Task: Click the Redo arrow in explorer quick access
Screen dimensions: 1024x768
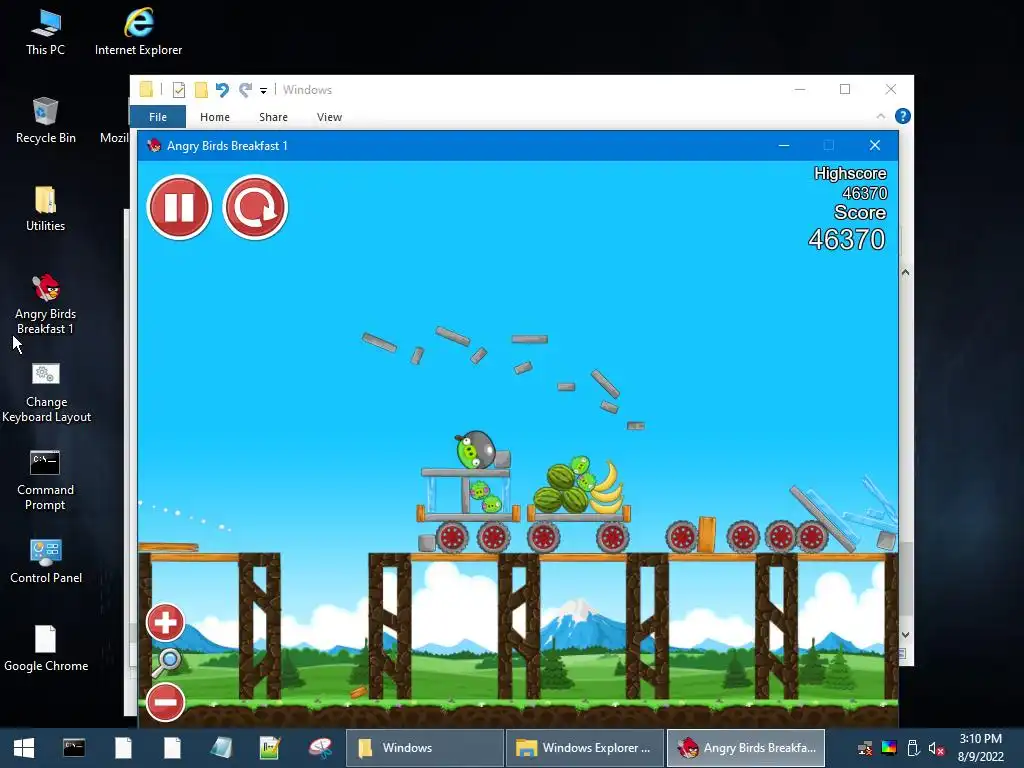Action: click(246, 89)
